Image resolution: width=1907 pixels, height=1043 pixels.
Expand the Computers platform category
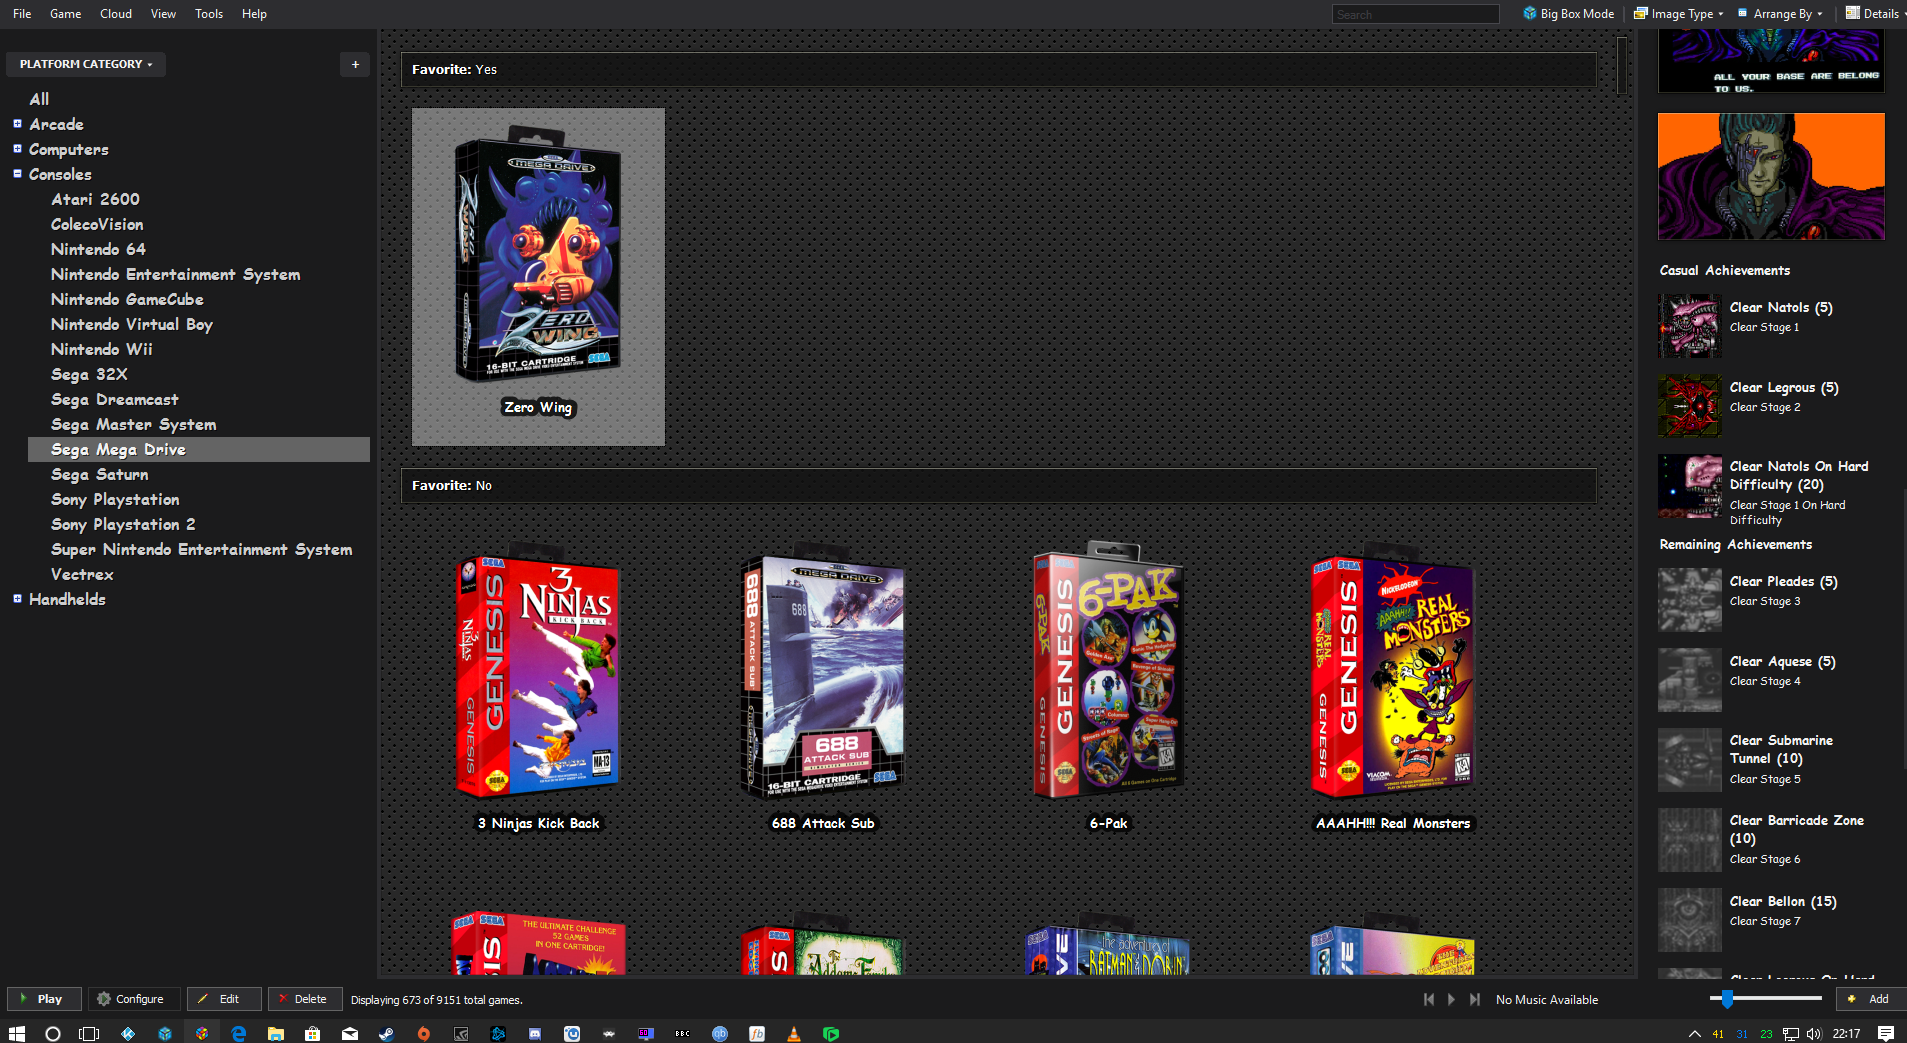pyautogui.click(x=17, y=149)
